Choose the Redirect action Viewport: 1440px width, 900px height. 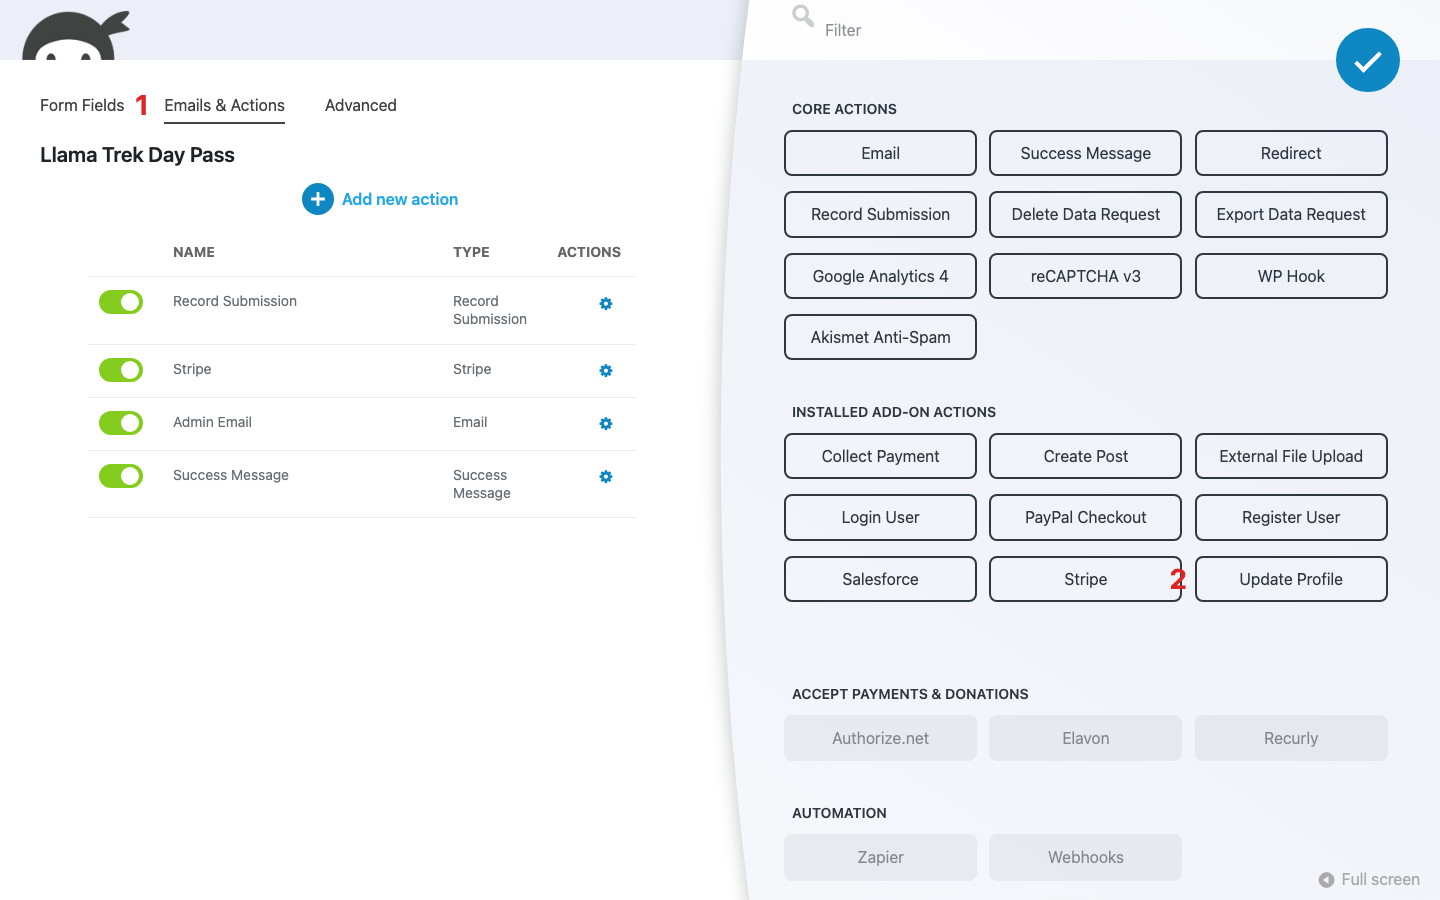pyautogui.click(x=1291, y=153)
